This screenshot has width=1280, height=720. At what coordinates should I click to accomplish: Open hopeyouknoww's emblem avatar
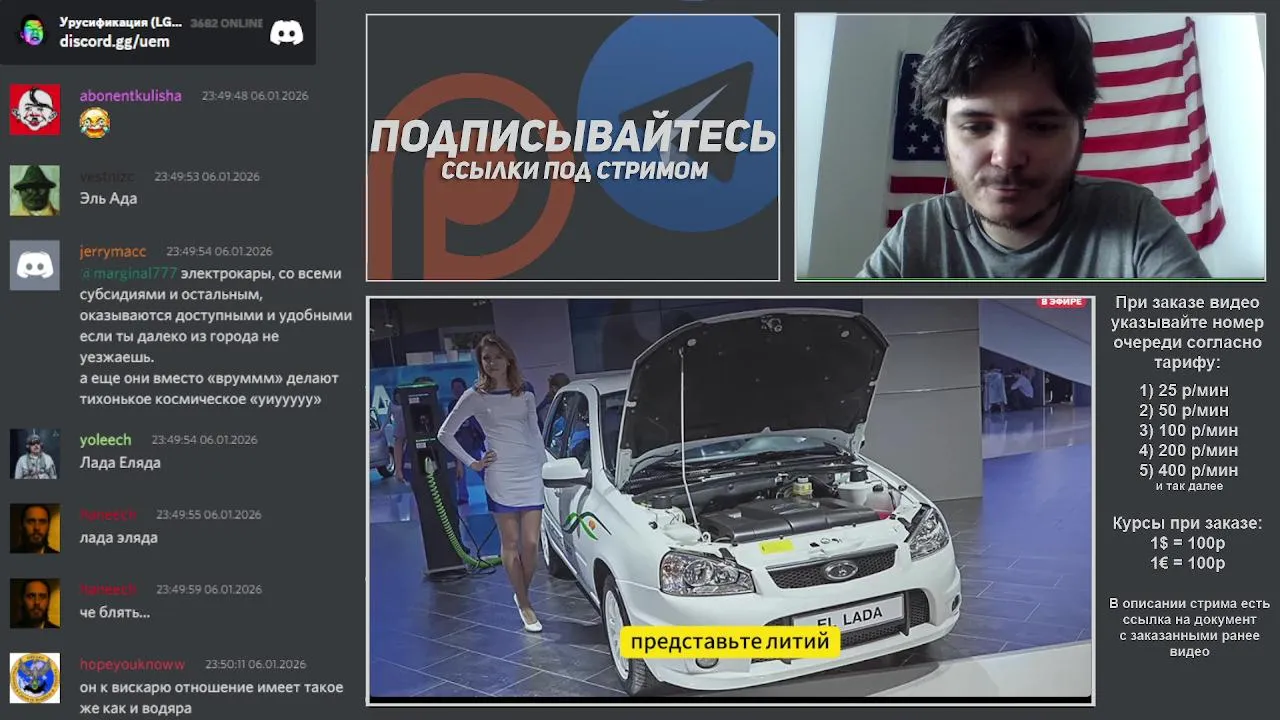pos(35,678)
